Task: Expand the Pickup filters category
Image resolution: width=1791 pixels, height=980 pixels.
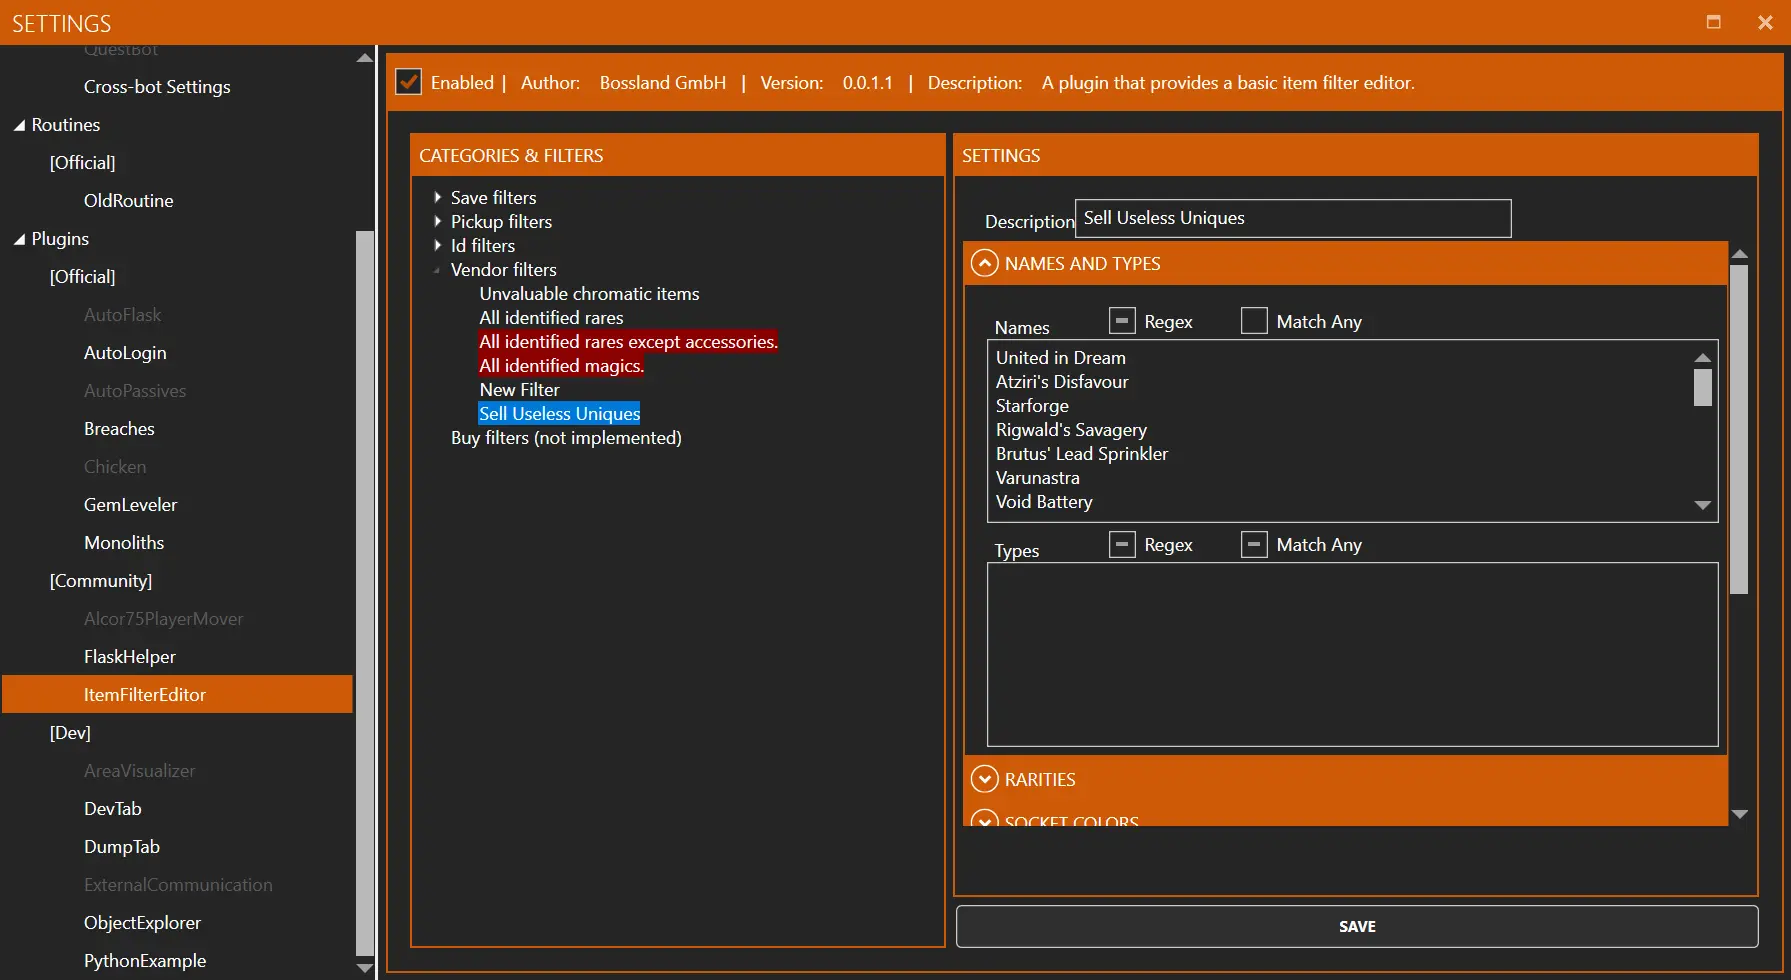Action: 437,221
